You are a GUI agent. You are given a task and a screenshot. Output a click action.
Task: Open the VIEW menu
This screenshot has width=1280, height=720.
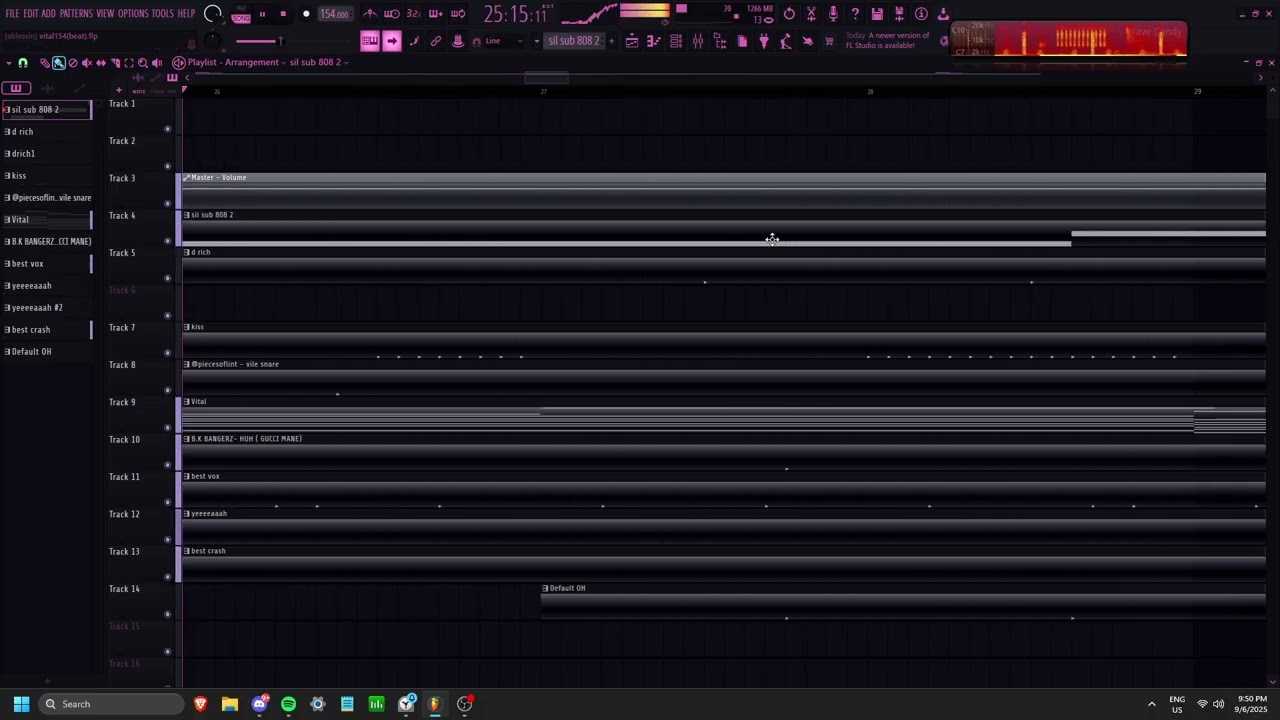coord(105,14)
